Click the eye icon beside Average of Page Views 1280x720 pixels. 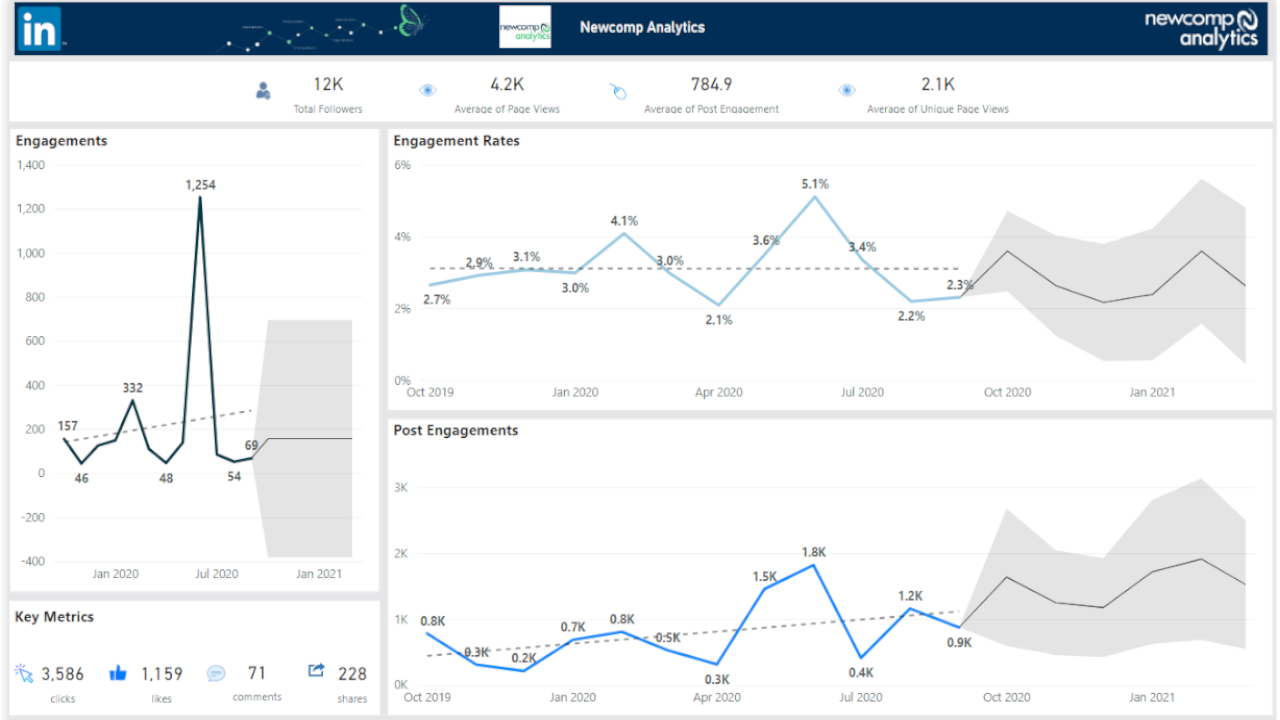(428, 90)
